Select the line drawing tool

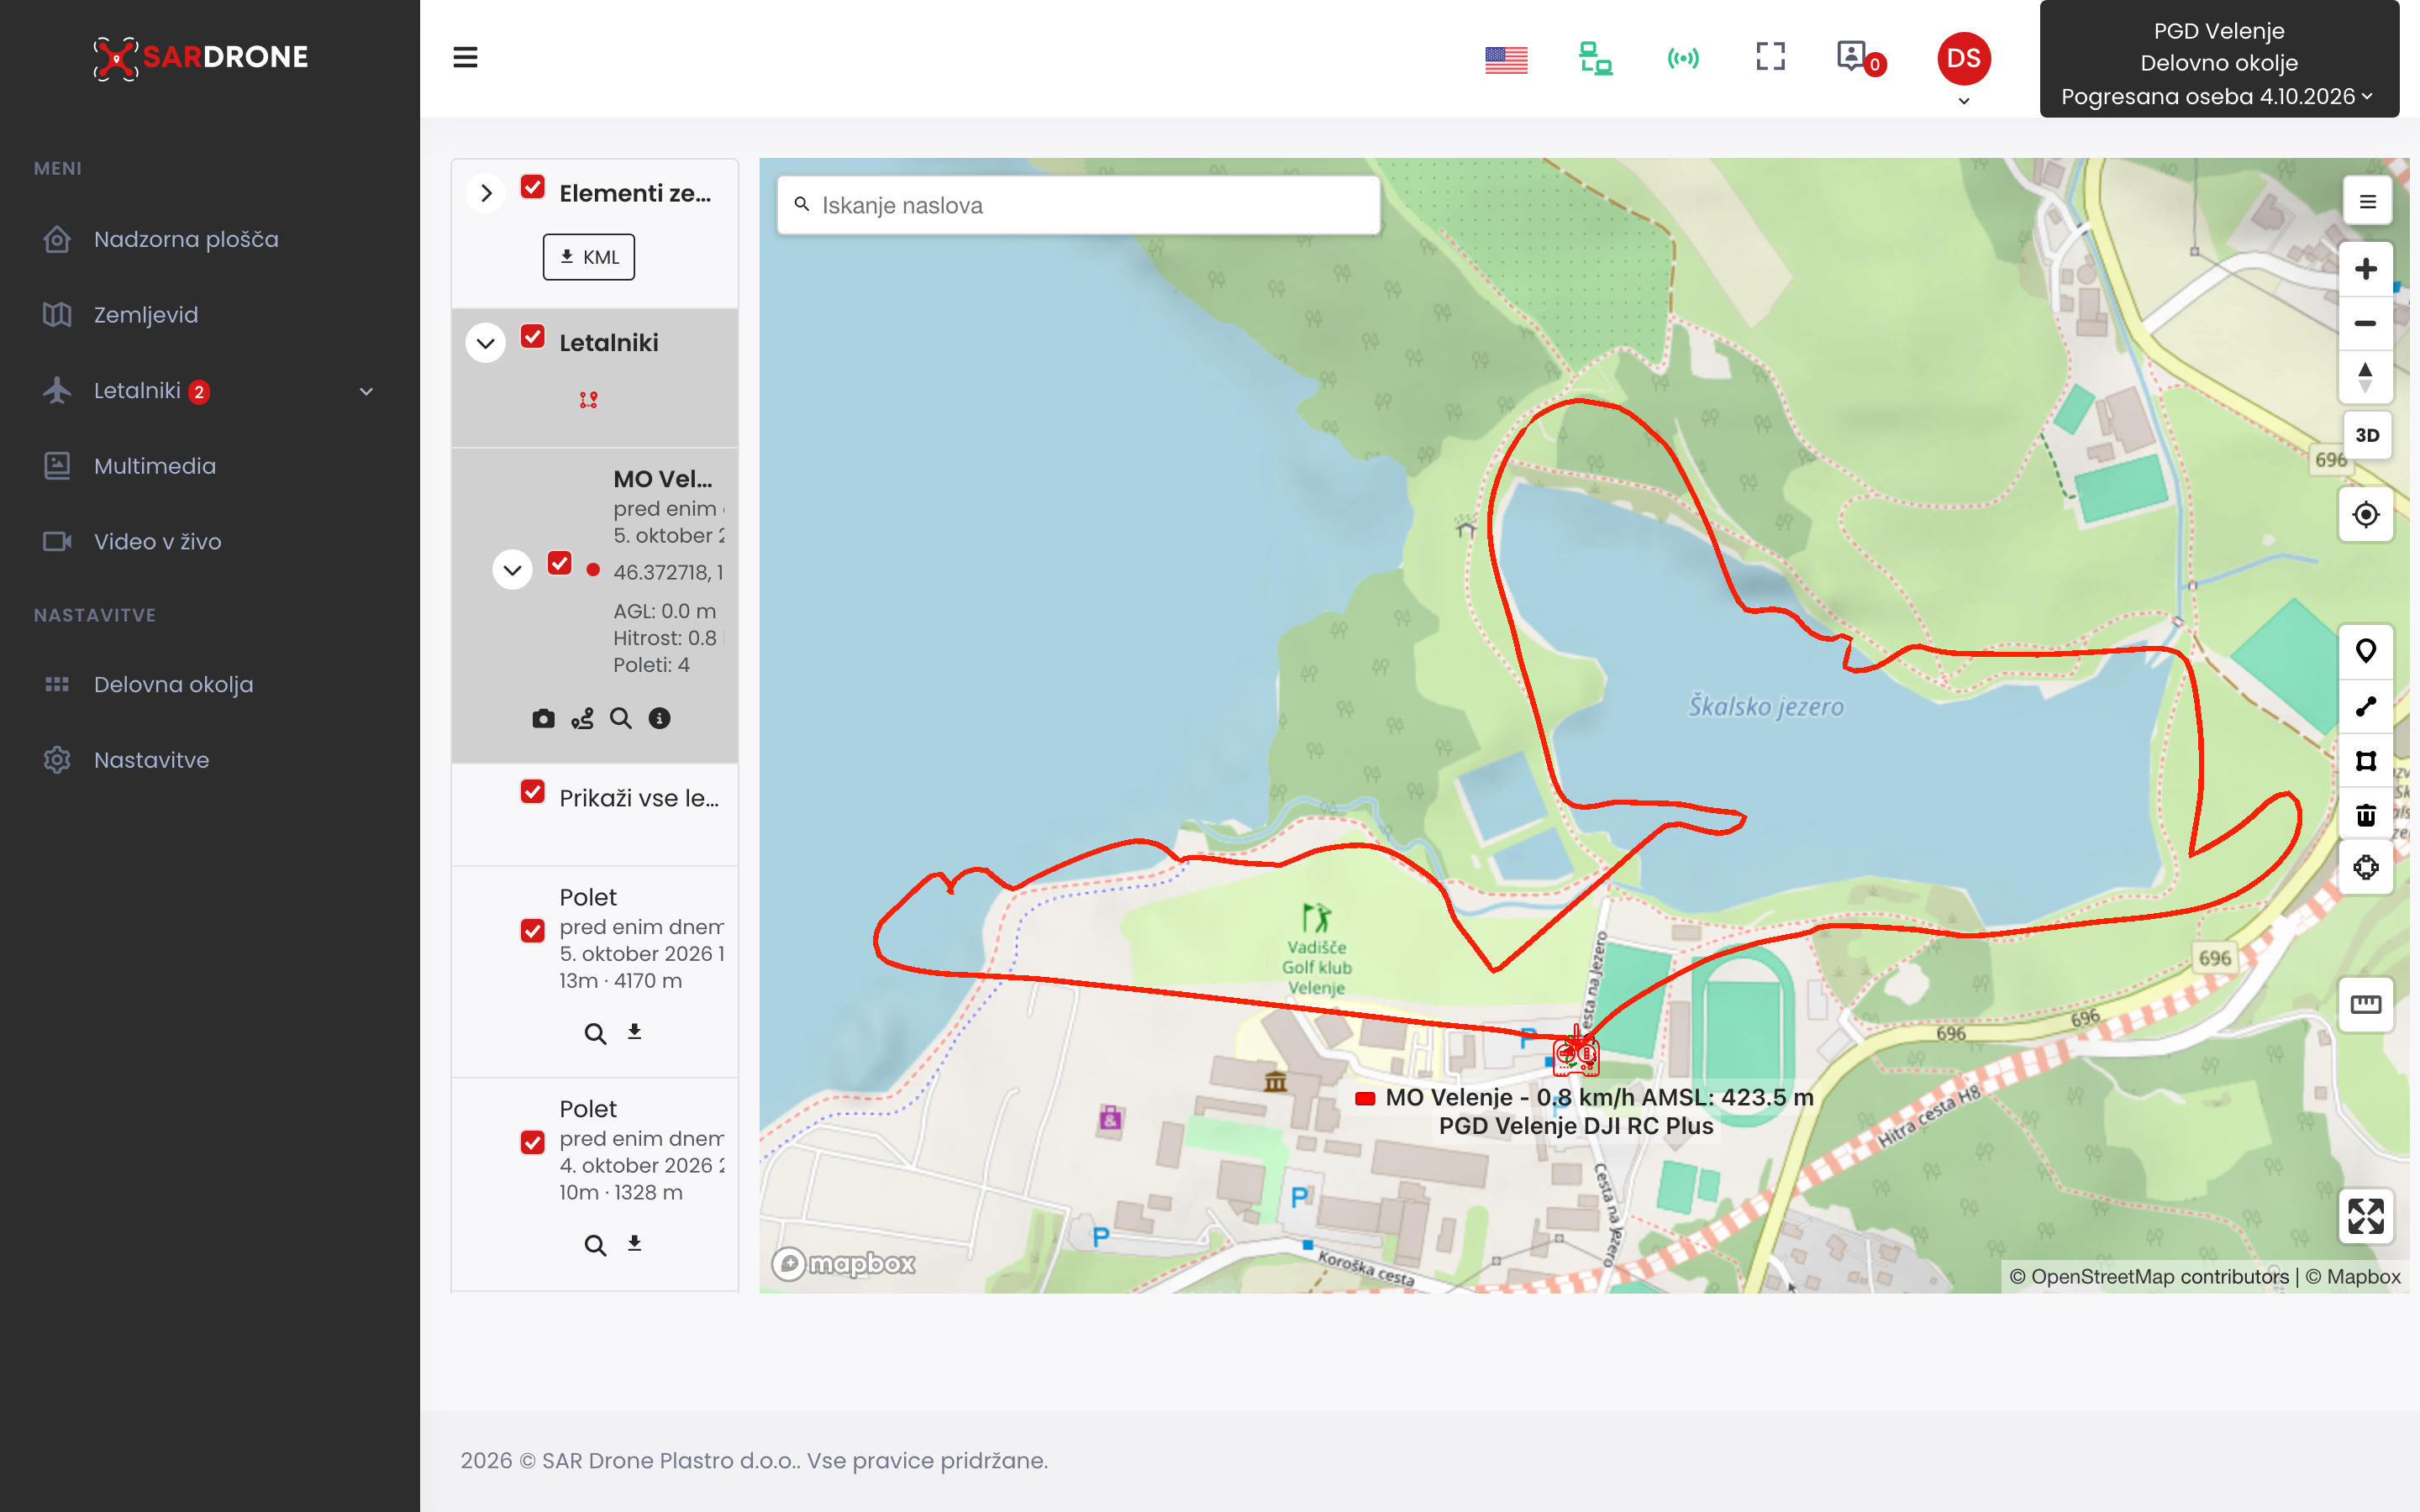coord(2365,706)
